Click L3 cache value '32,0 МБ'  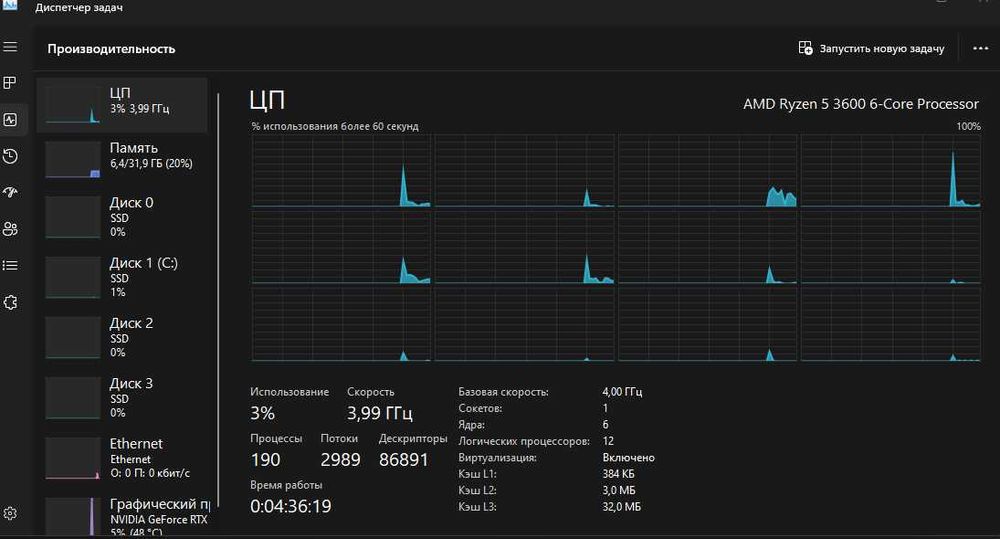click(x=622, y=507)
